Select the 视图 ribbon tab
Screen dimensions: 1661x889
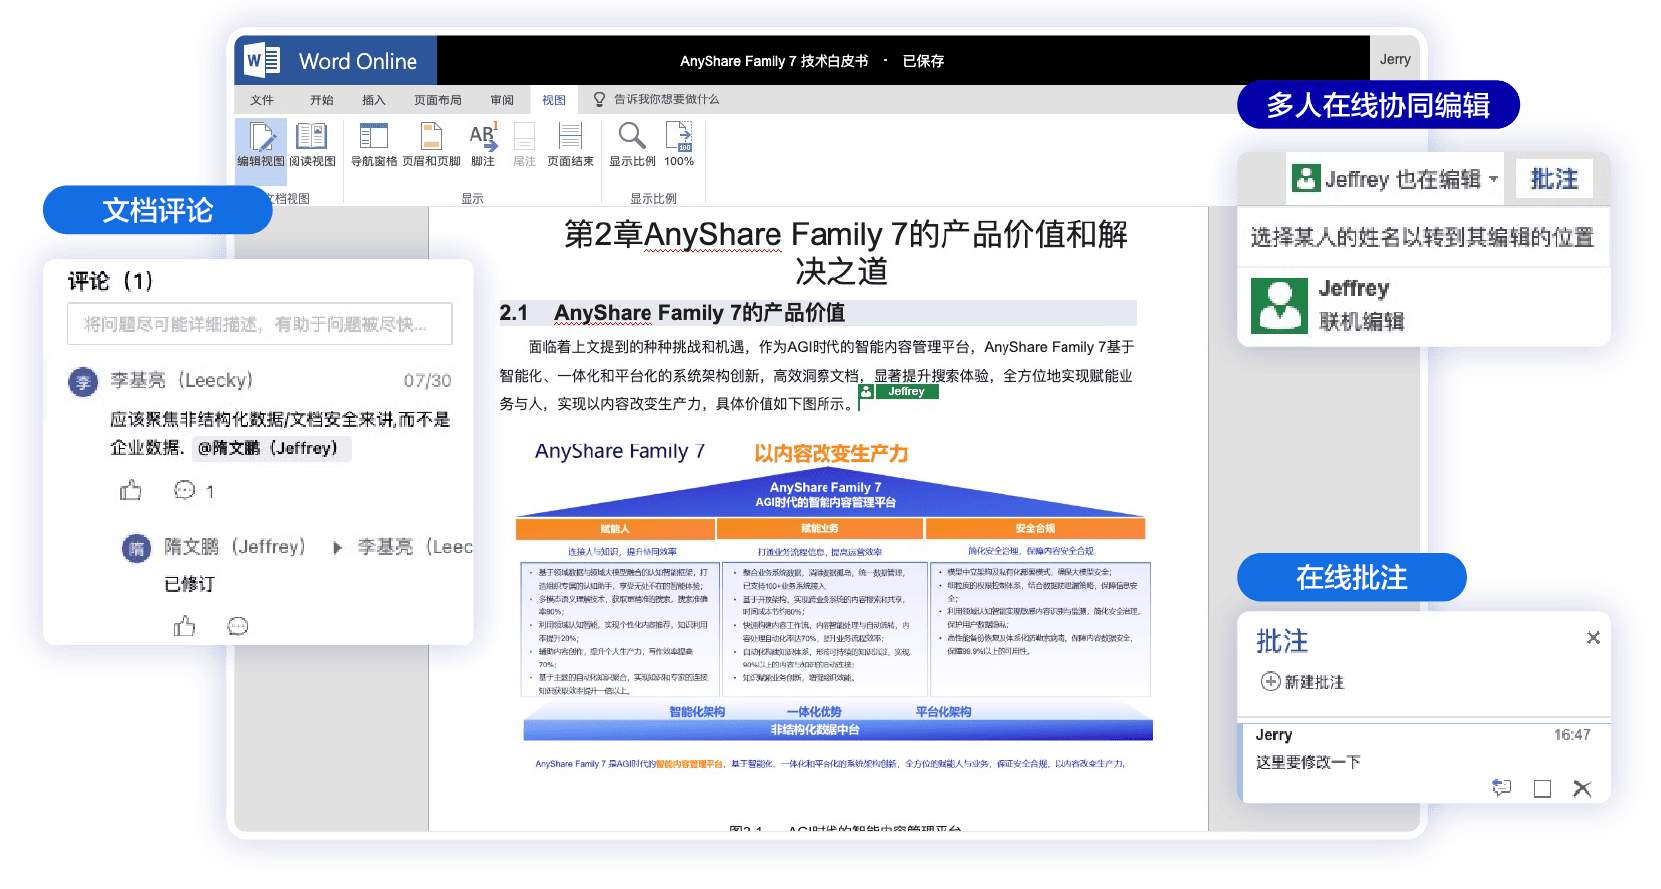(554, 100)
